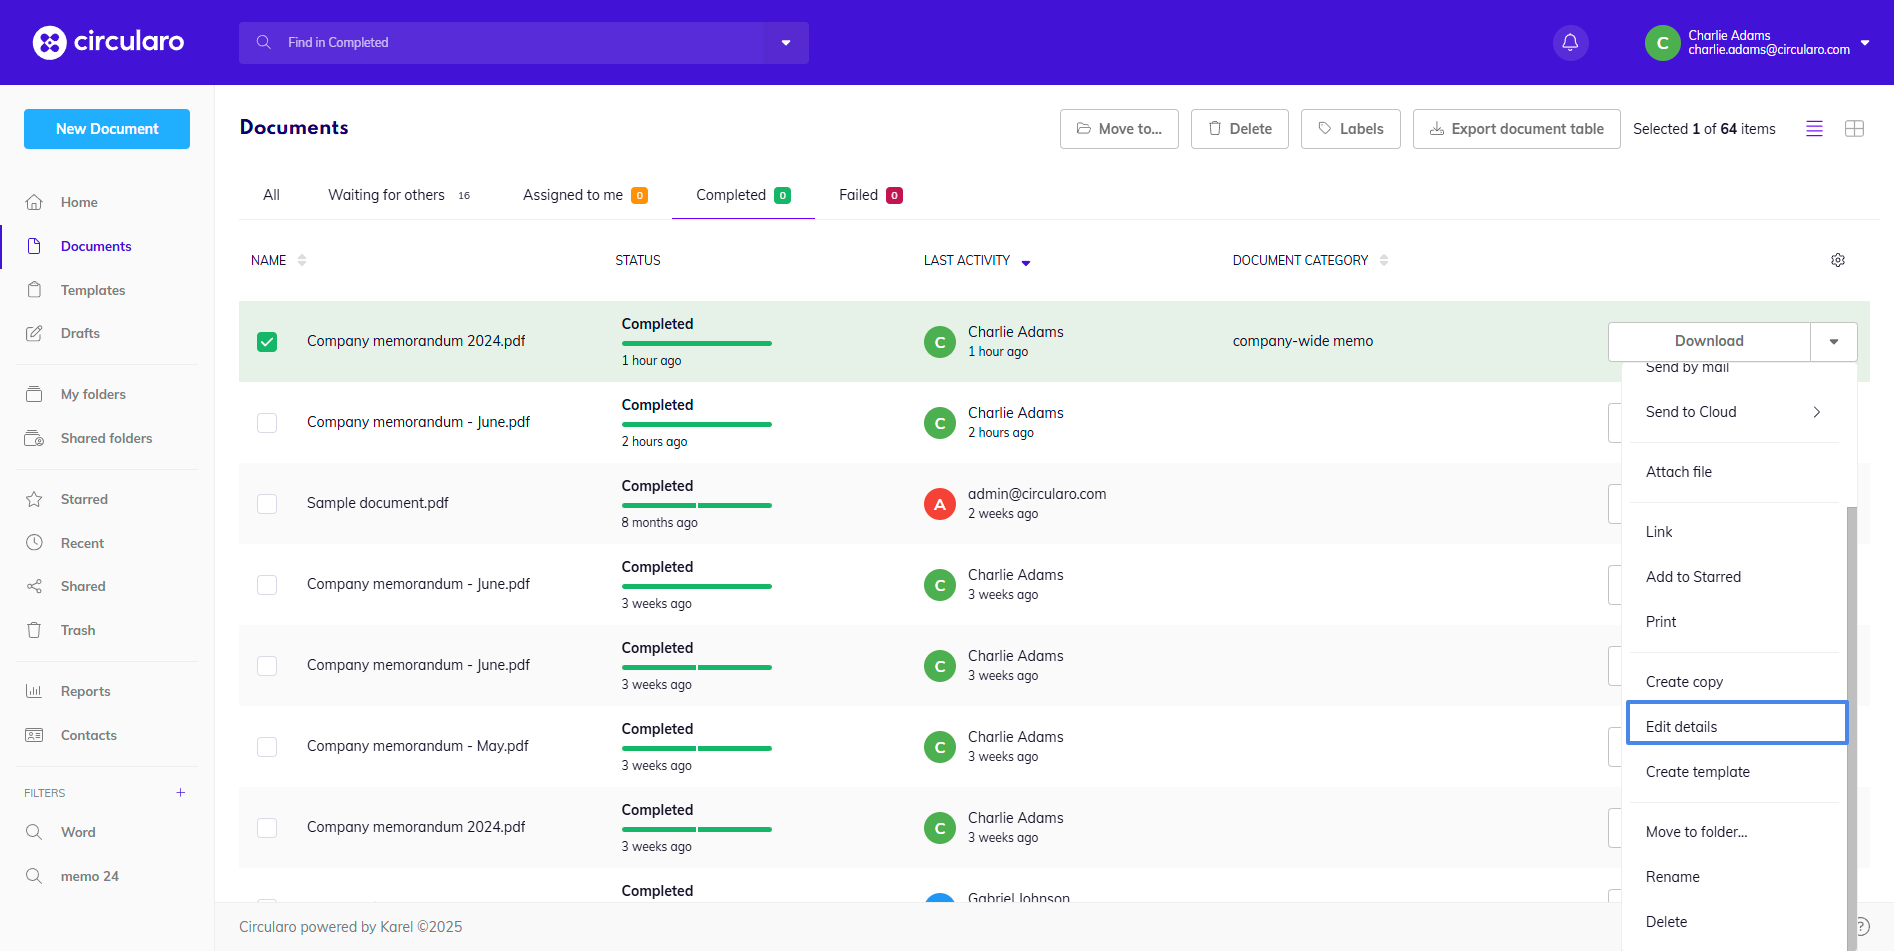
Task: Open the notification bell
Action: (x=1569, y=42)
